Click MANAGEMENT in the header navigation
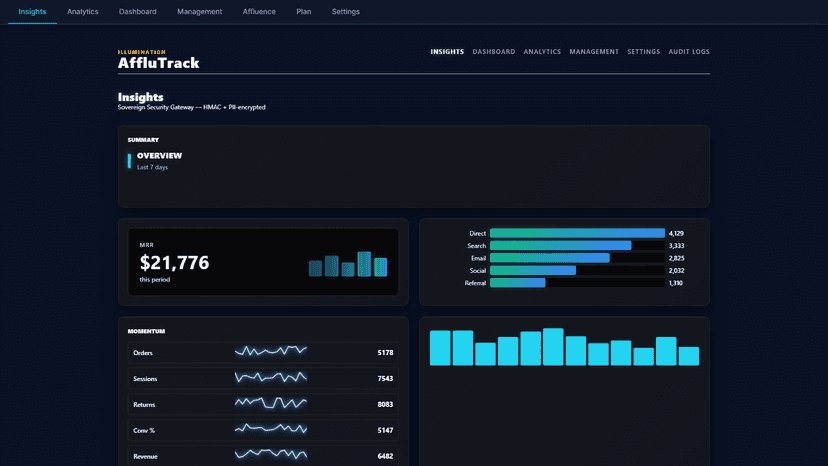Screen dimensions: 828x466 [x=594, y=52]
